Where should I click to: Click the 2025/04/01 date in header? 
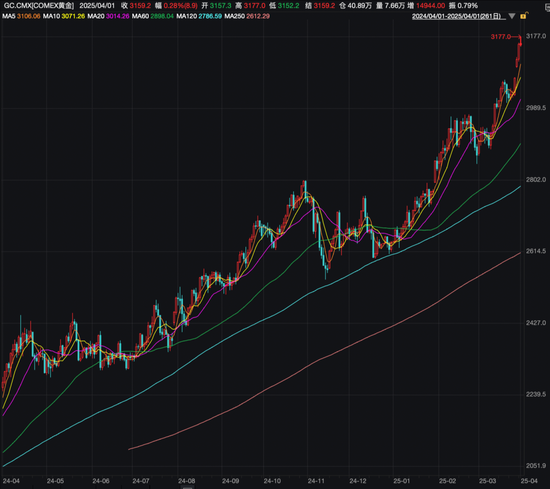tap(97, 6)
